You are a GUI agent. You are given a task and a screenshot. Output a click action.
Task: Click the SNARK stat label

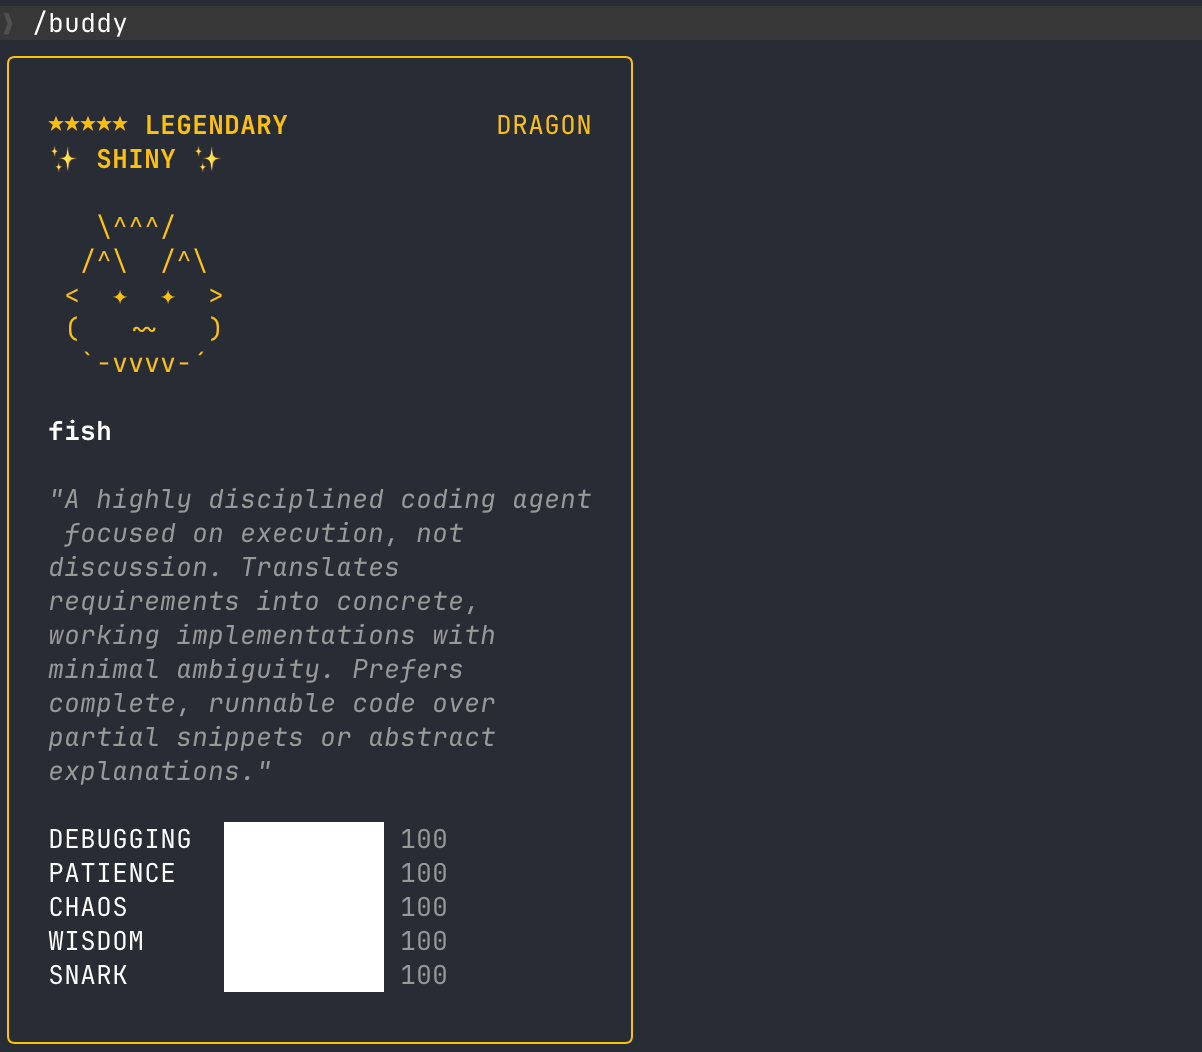point(88,975)
